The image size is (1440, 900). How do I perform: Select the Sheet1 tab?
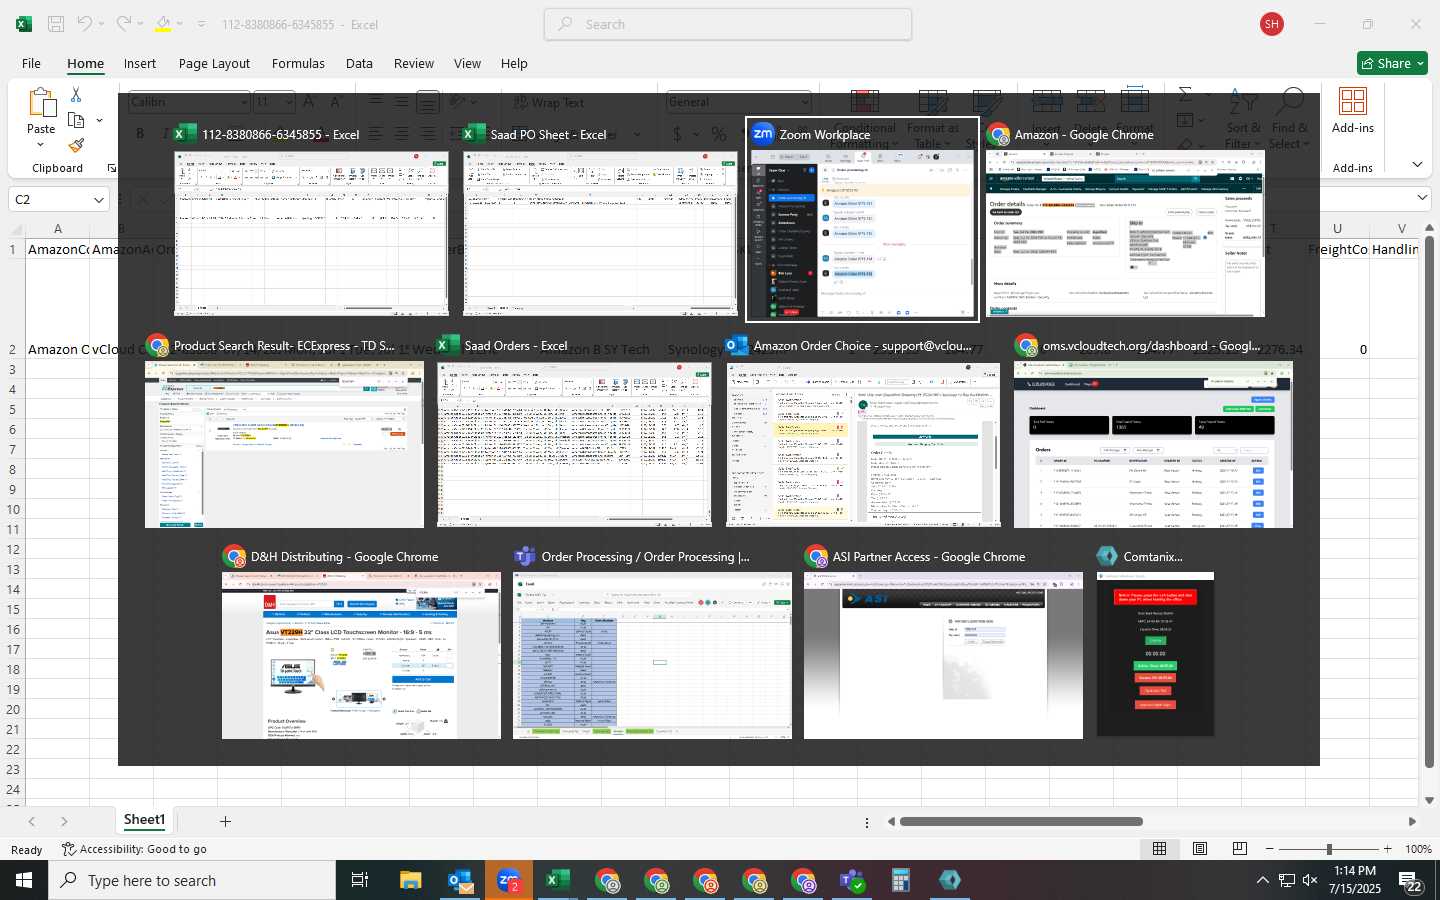click(x=144, y=820)
